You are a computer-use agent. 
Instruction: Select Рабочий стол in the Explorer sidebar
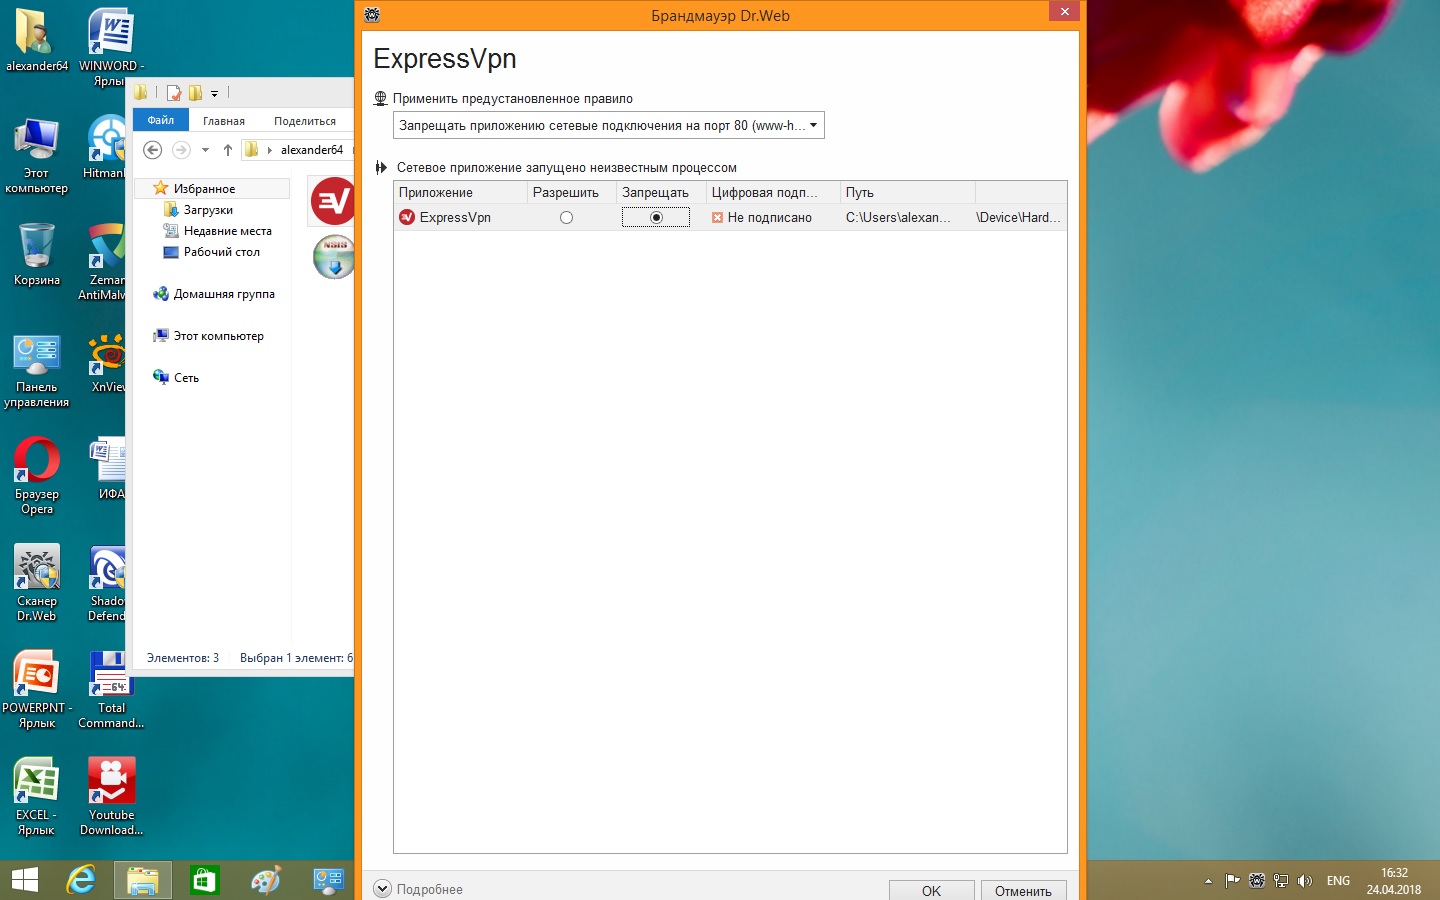tap(221, 252)
